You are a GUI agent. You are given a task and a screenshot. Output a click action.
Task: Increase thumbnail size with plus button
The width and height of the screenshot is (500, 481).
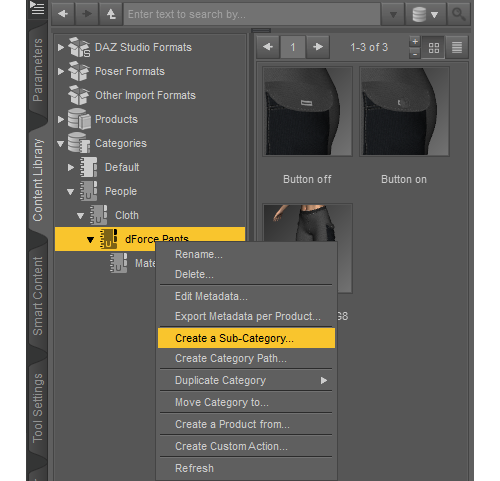coord(415,42)
